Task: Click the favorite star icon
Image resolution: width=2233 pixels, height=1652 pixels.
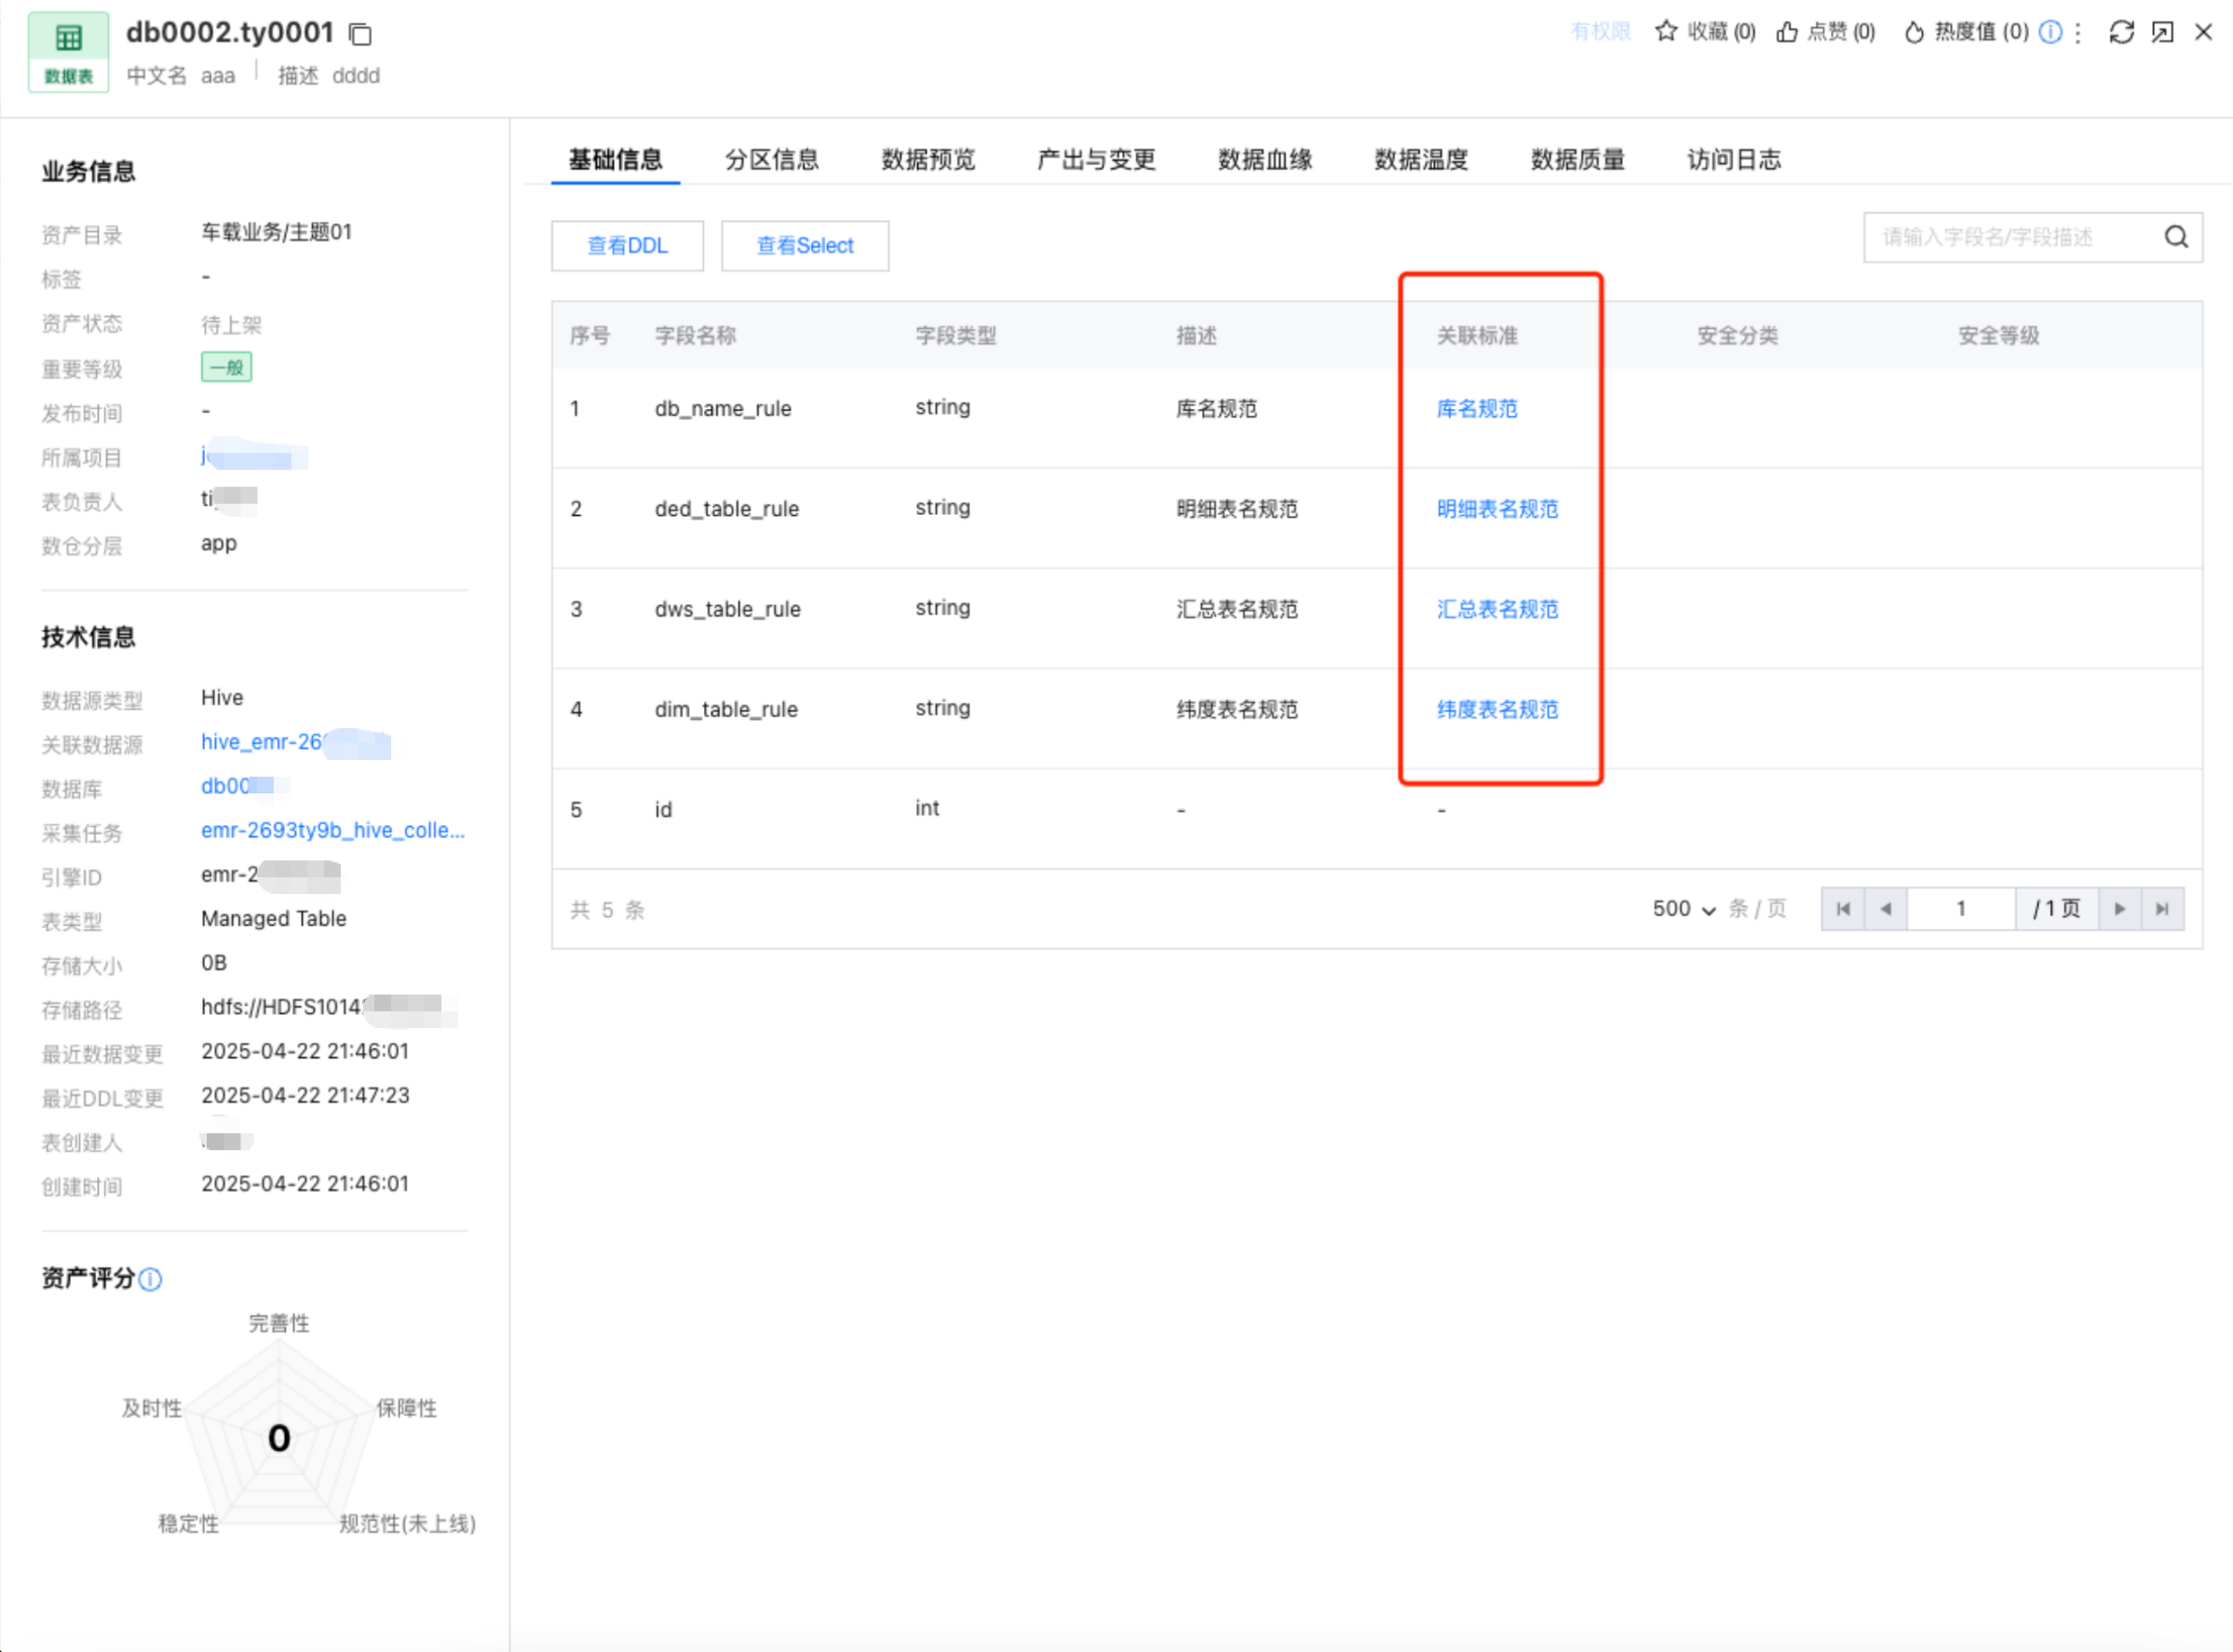Action: coord(1665,32)
